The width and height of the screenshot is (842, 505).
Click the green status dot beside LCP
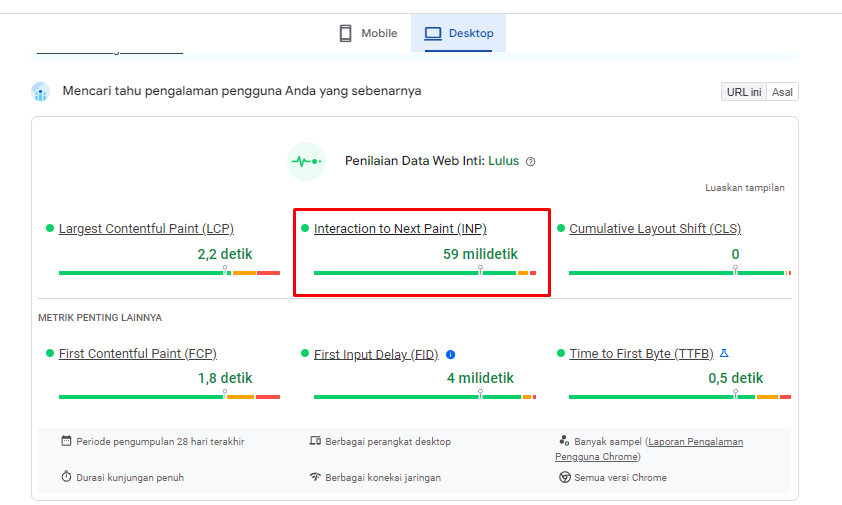(x=50, y=228)
